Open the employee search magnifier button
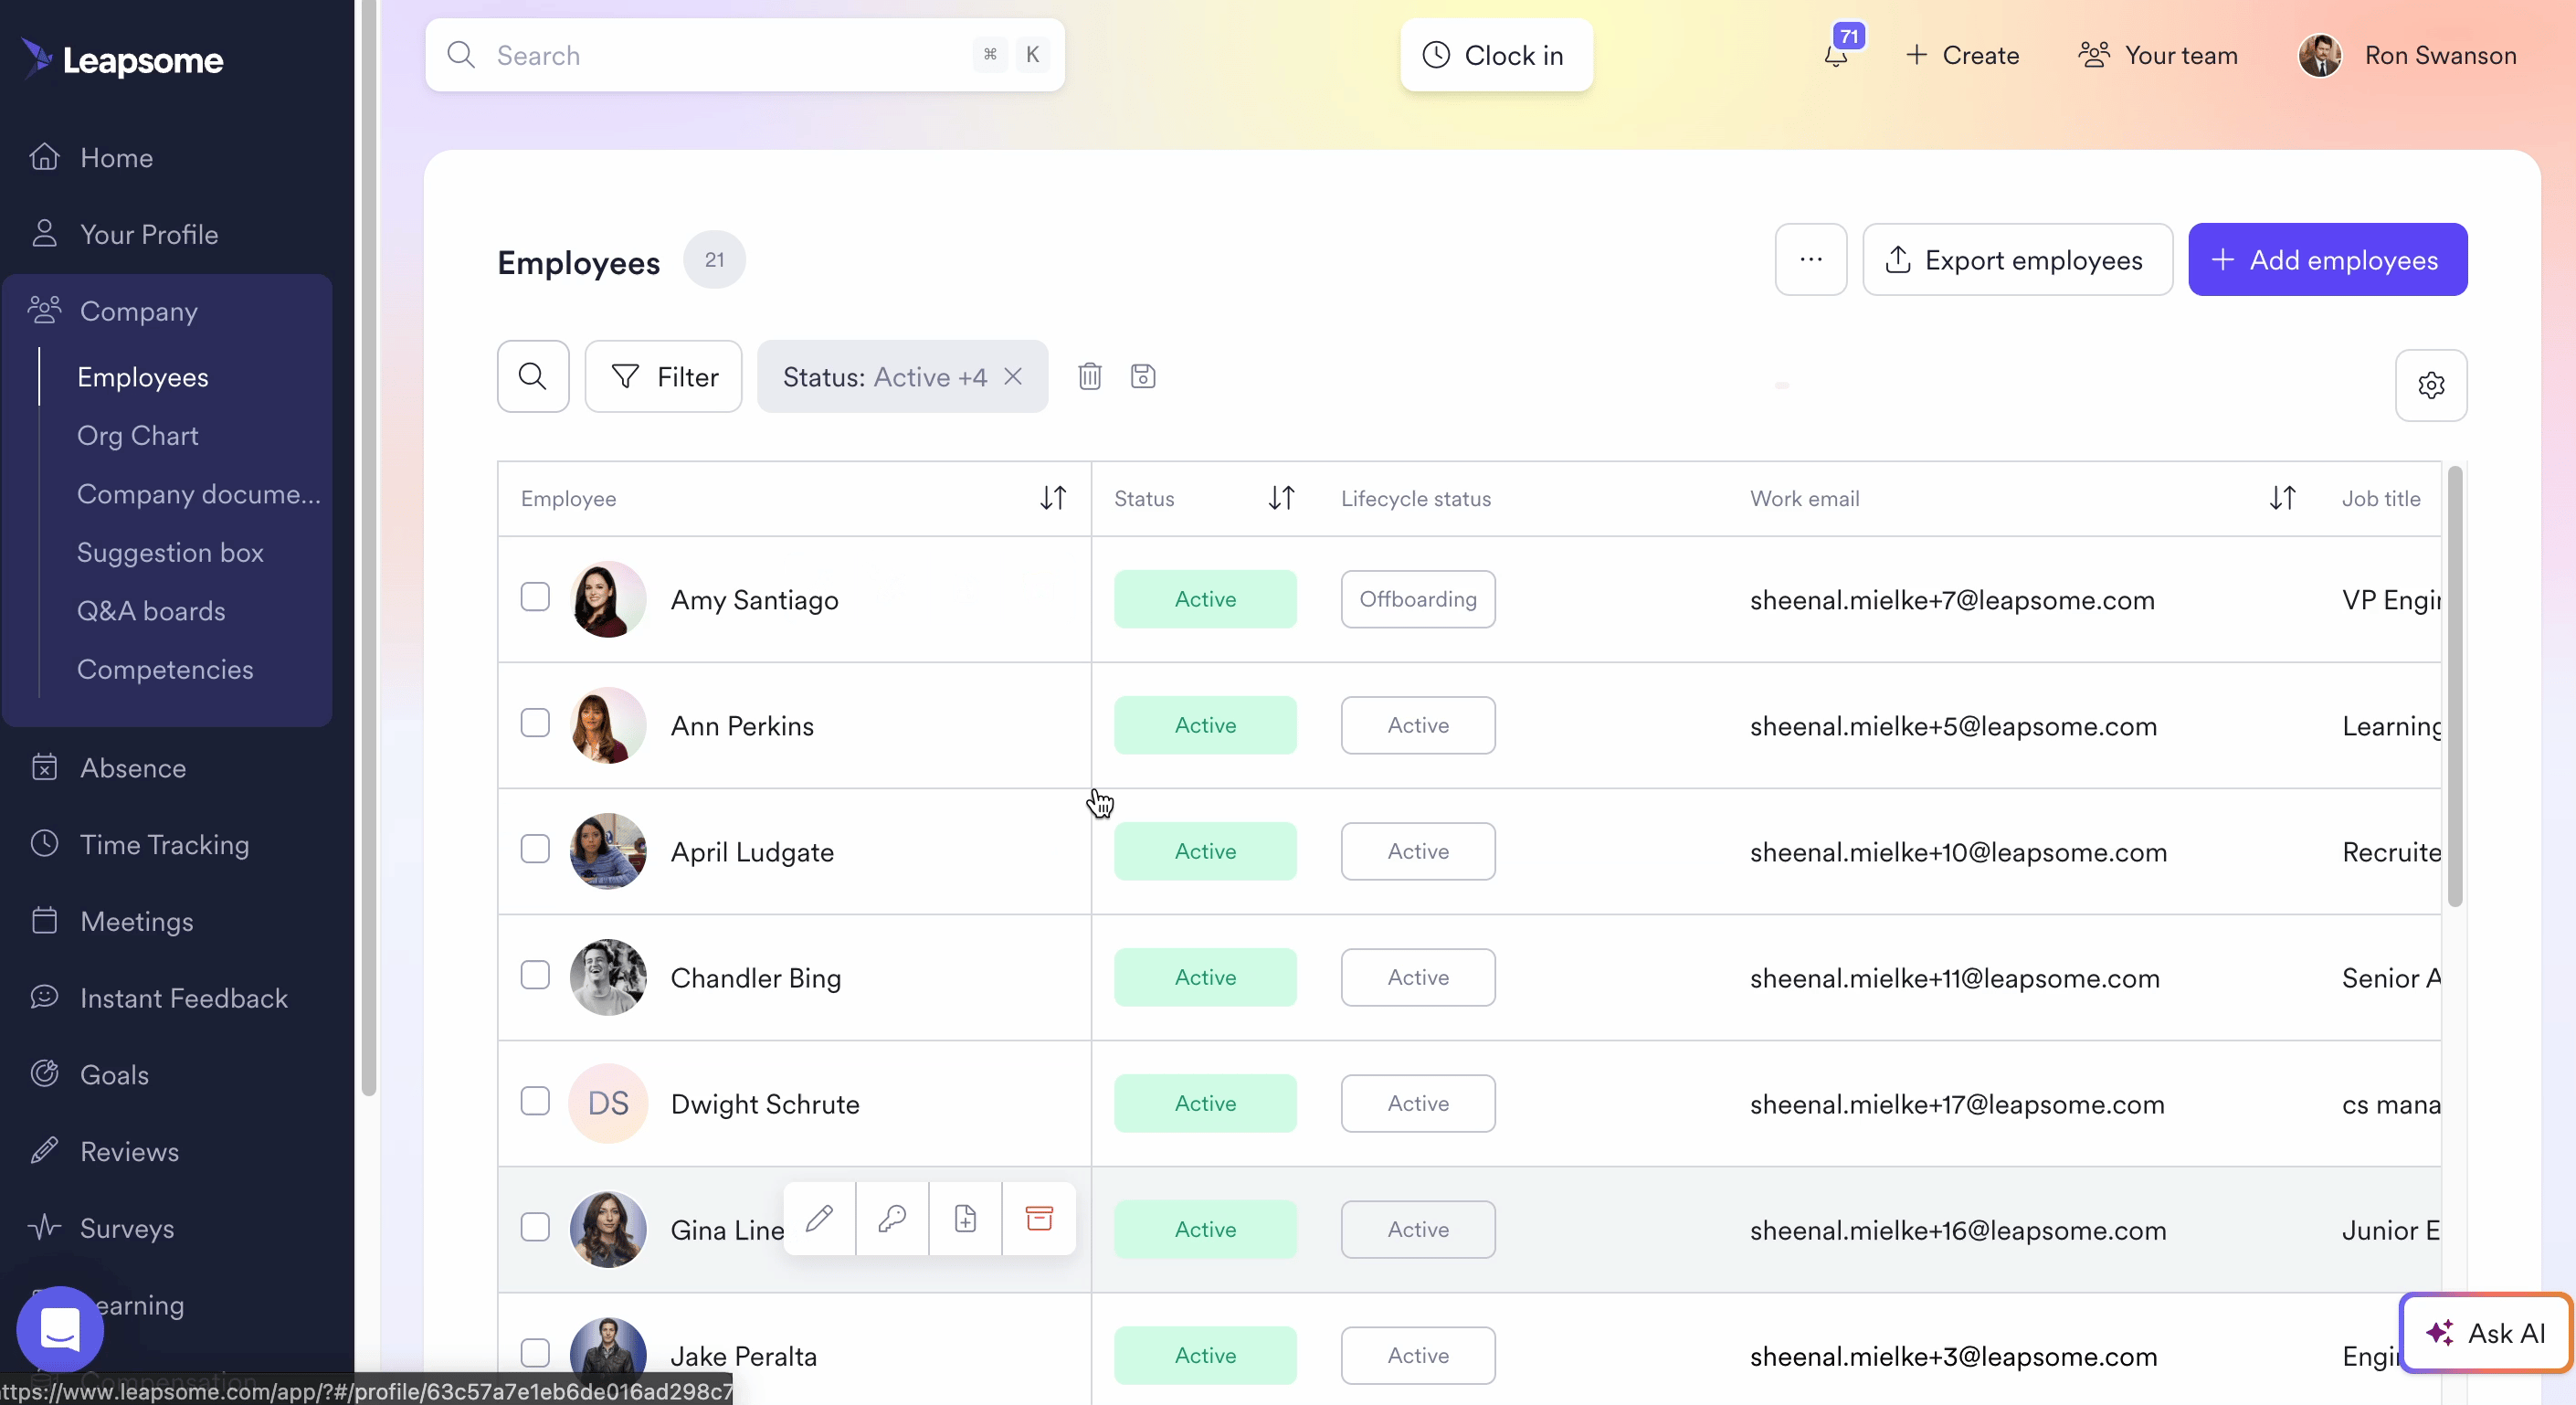 tap(533, 377)
